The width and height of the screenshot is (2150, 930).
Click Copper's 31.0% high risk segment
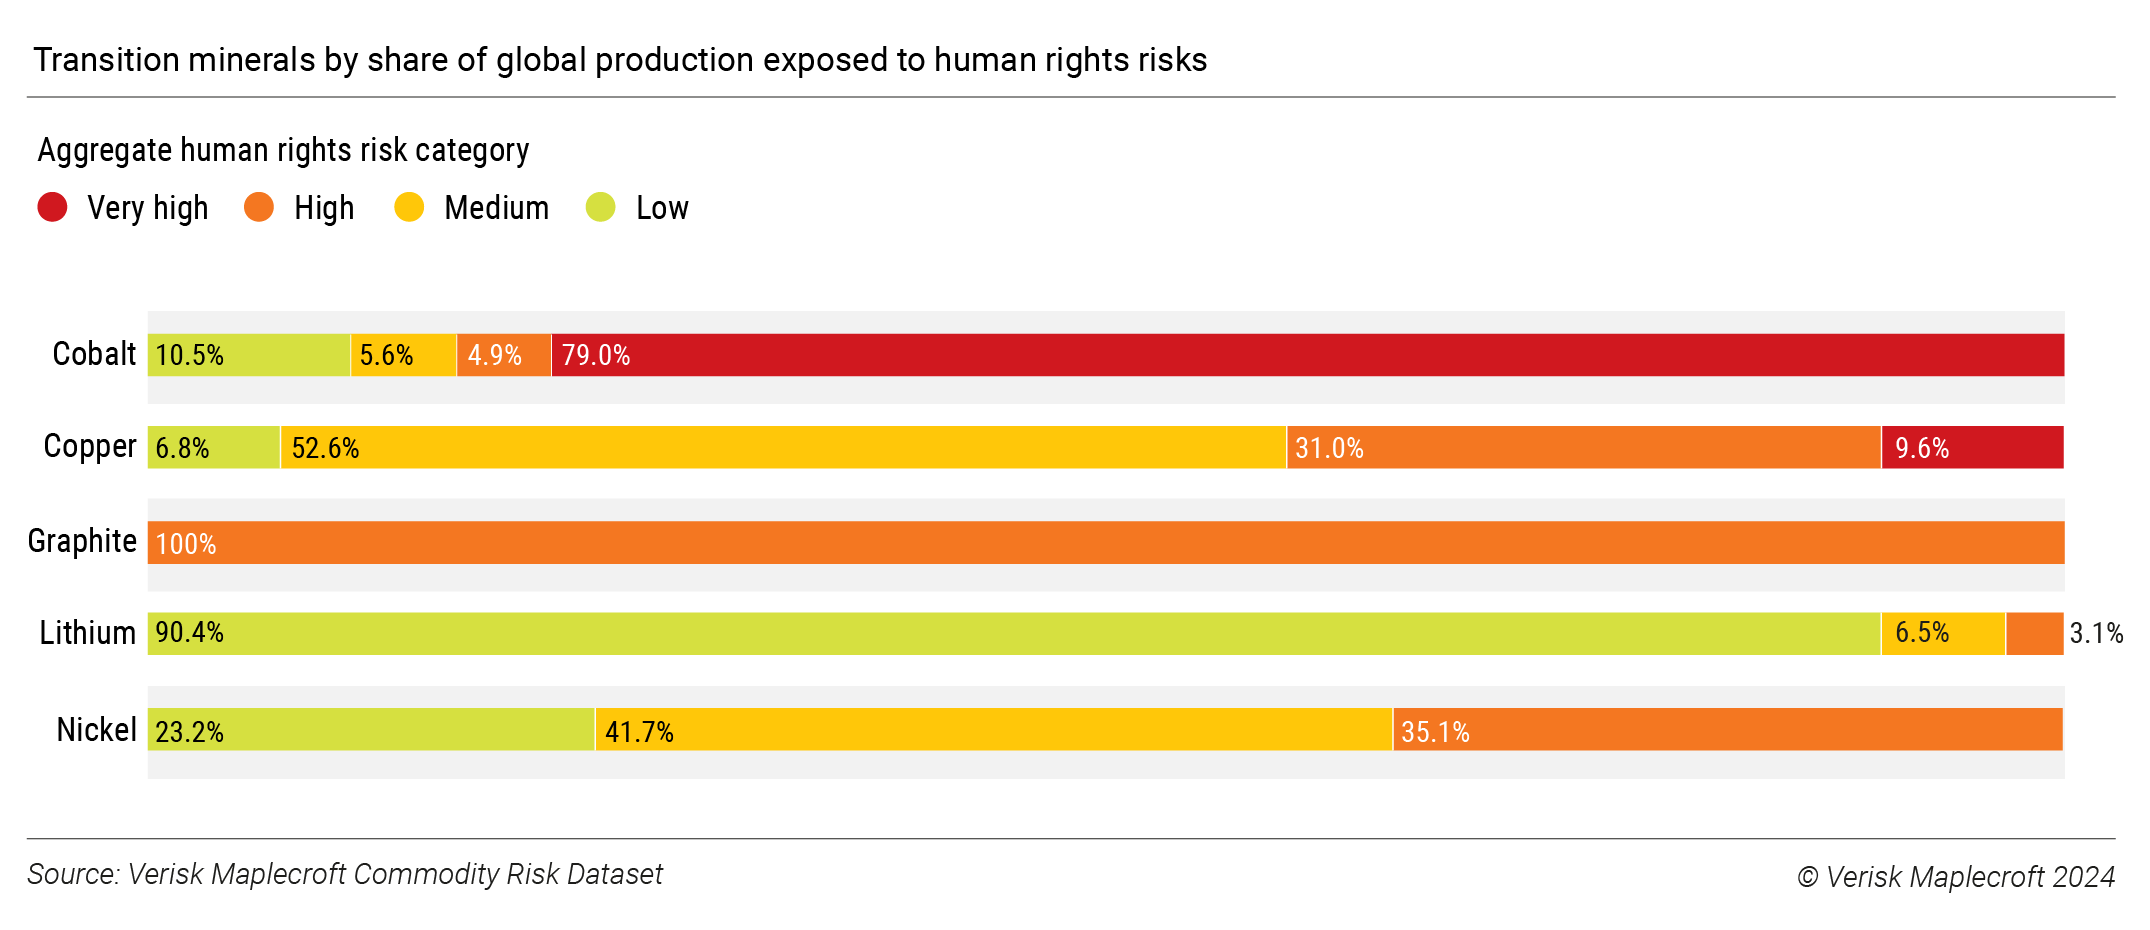point(1583,447)
